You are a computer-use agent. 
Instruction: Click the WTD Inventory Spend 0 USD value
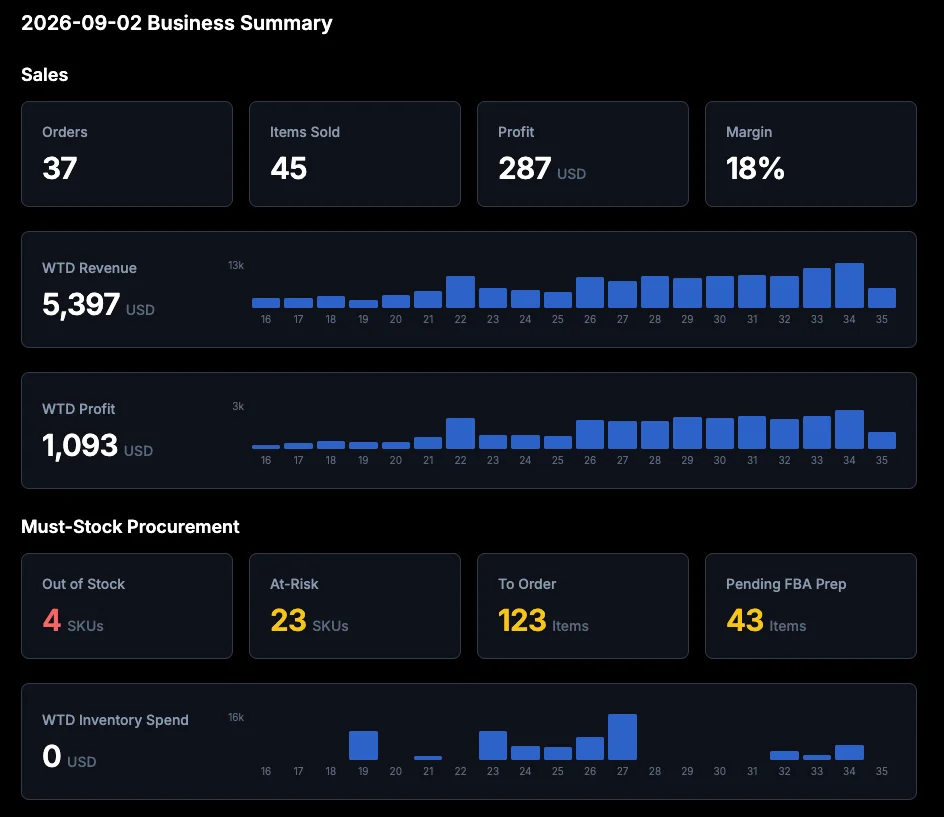click(69, 757)
